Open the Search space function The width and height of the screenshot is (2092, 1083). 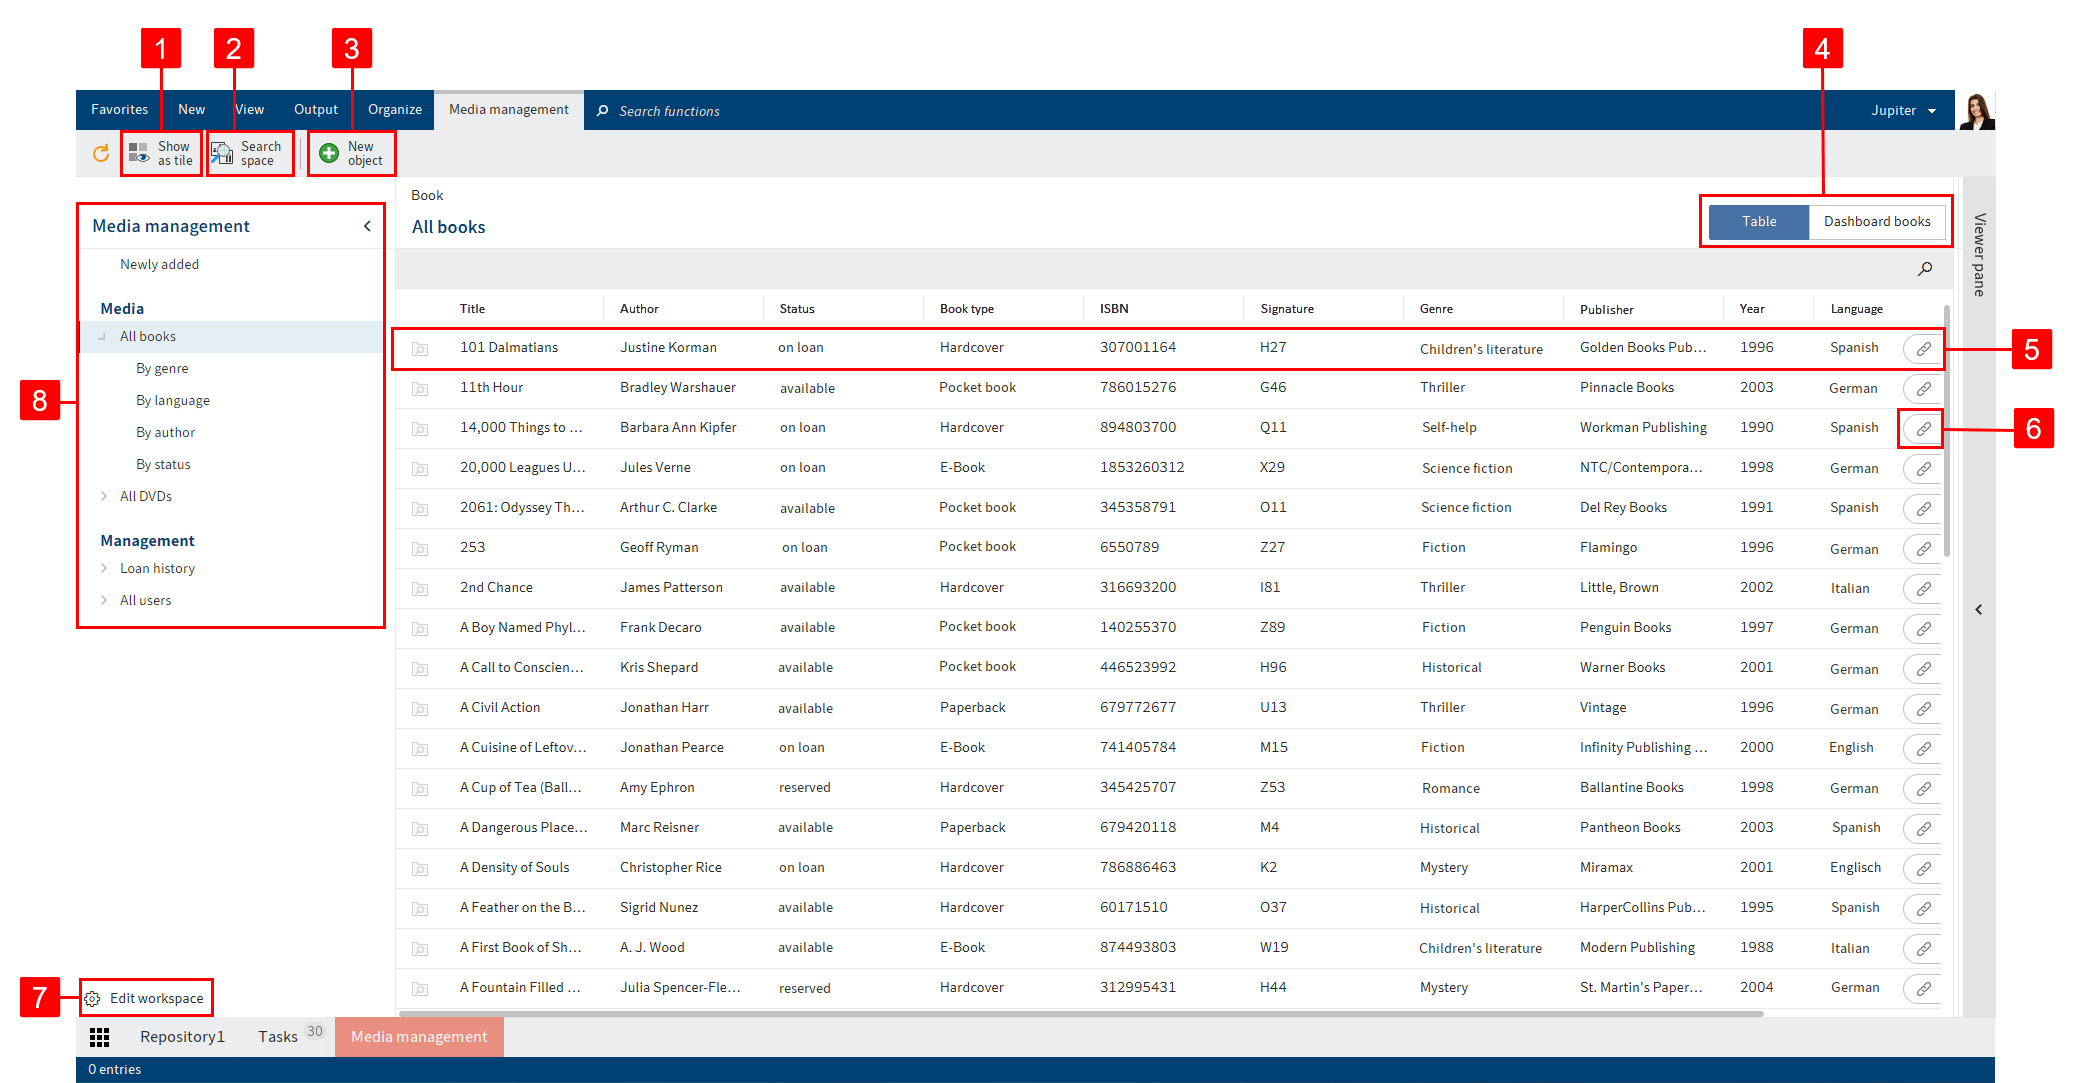click(250, 153)
